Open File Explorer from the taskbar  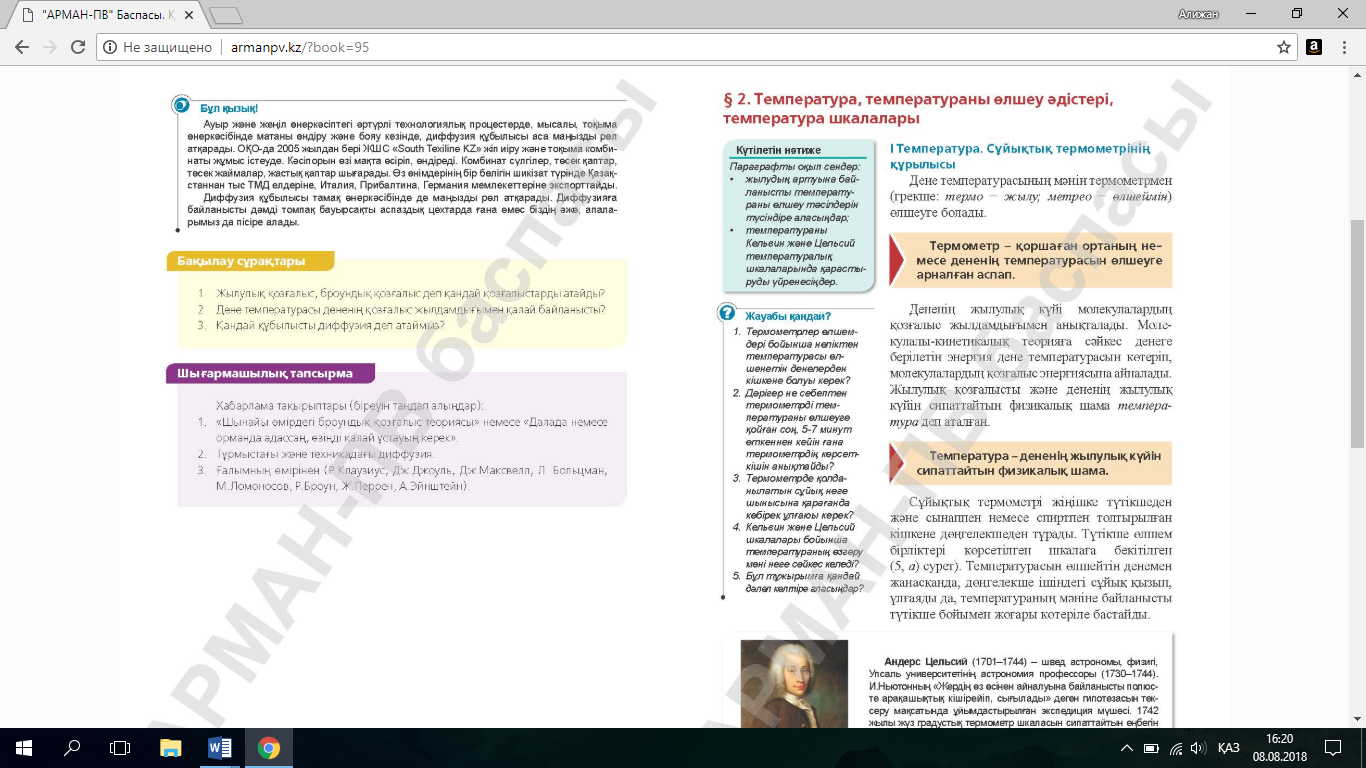pos(171,747)
